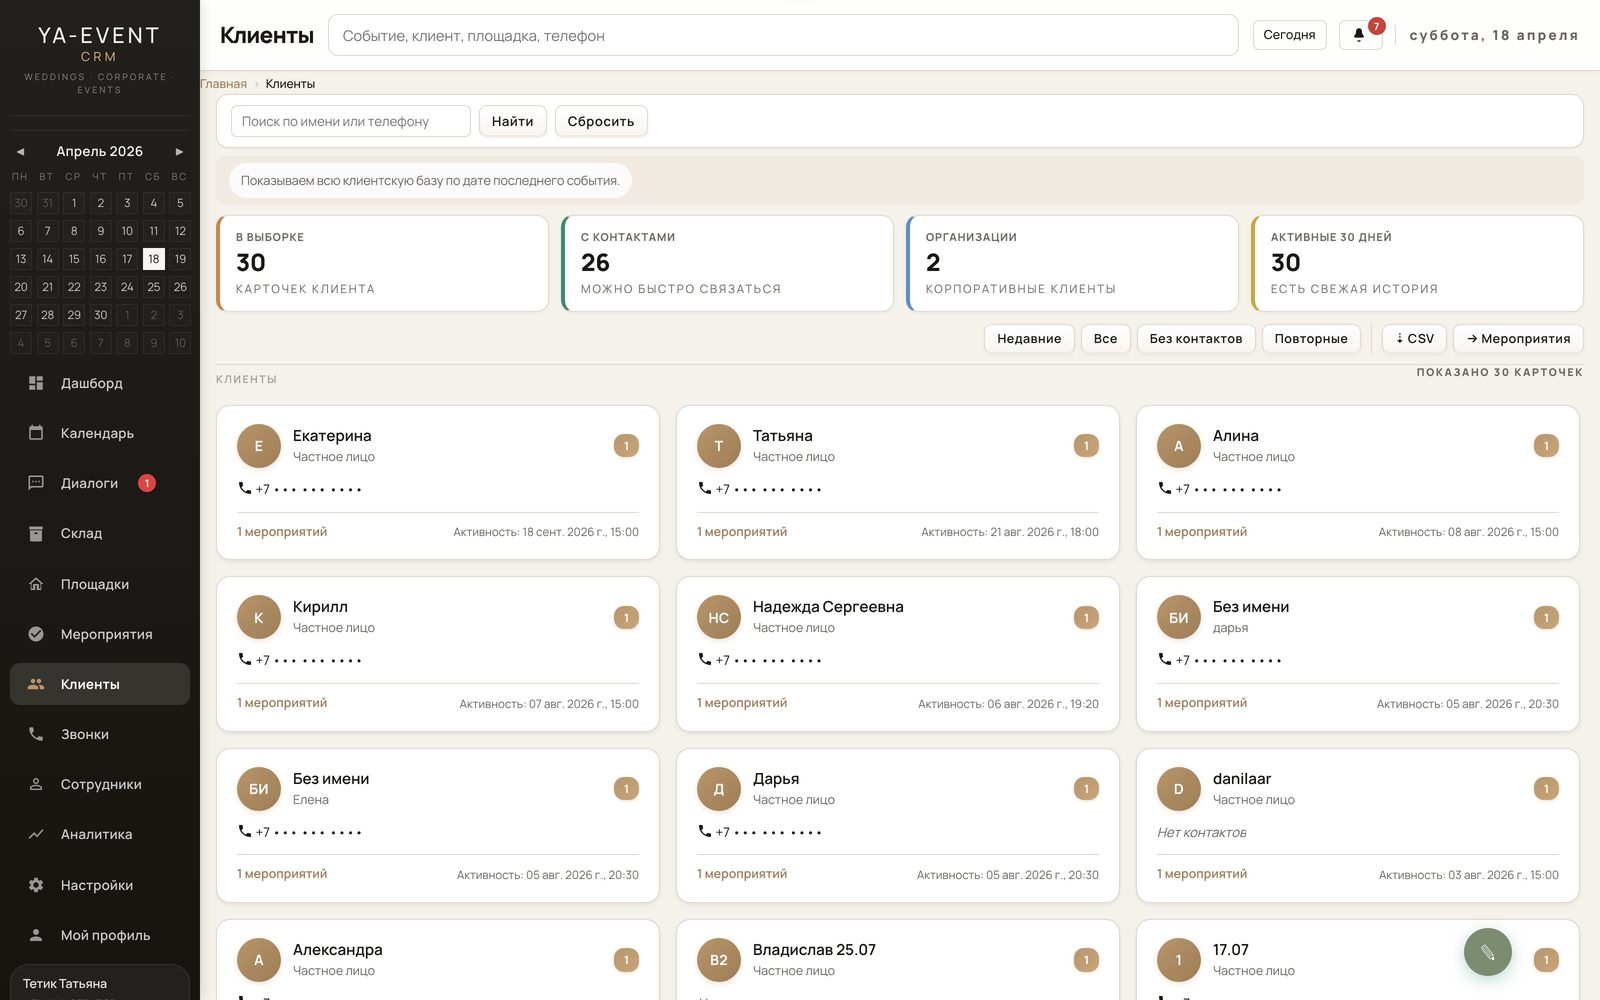1600x1000 pixels.
Task: Click the Мой профиль user icon
Action: (x=36, y=935)
